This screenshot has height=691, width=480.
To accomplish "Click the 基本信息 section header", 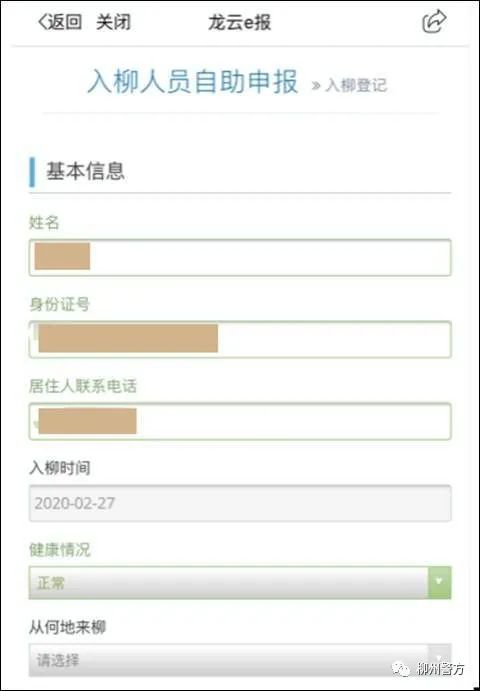I will [x=86, y=171].
